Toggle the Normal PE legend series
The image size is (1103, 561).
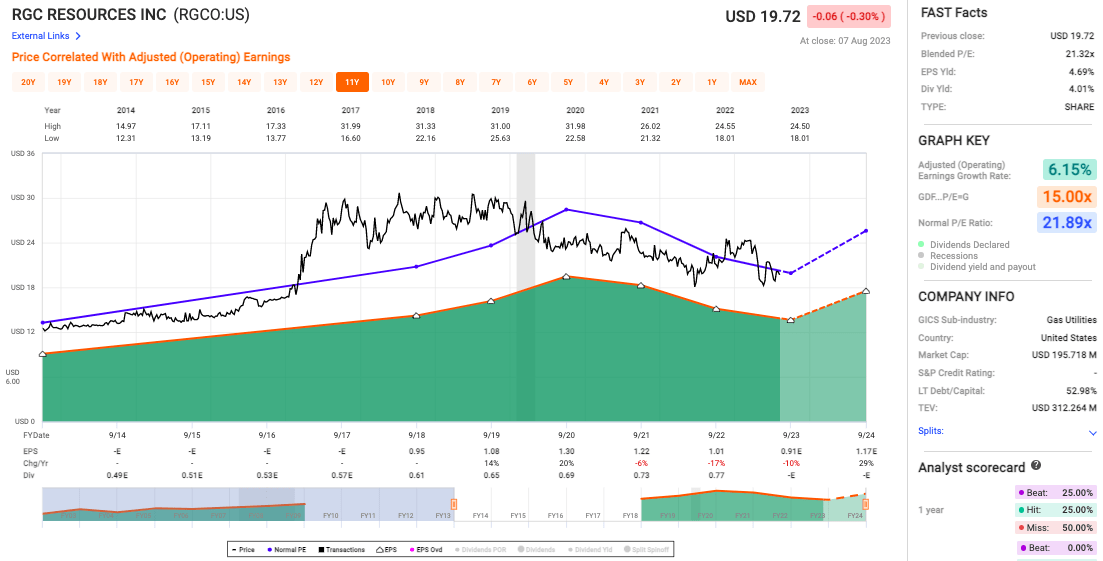(x=287, y=550)
